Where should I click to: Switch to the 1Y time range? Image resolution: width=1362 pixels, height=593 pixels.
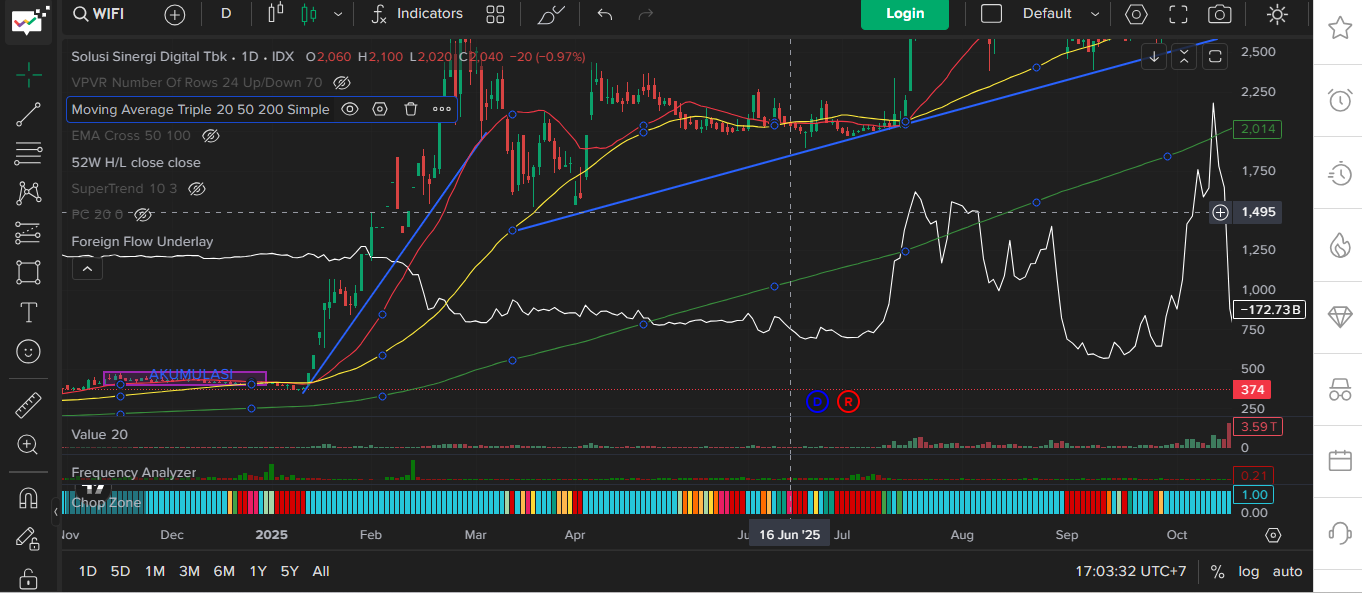[258, 571]
